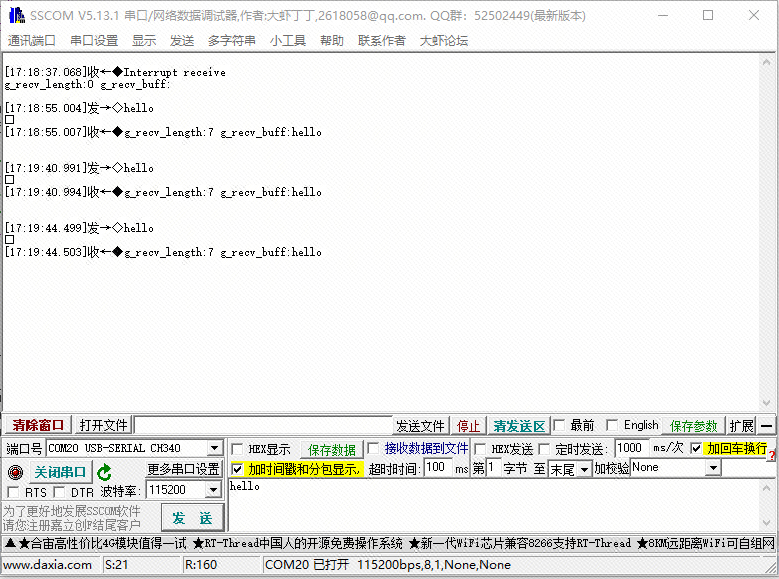
Task: Click the 停止 button
Action: click(468, 426)
